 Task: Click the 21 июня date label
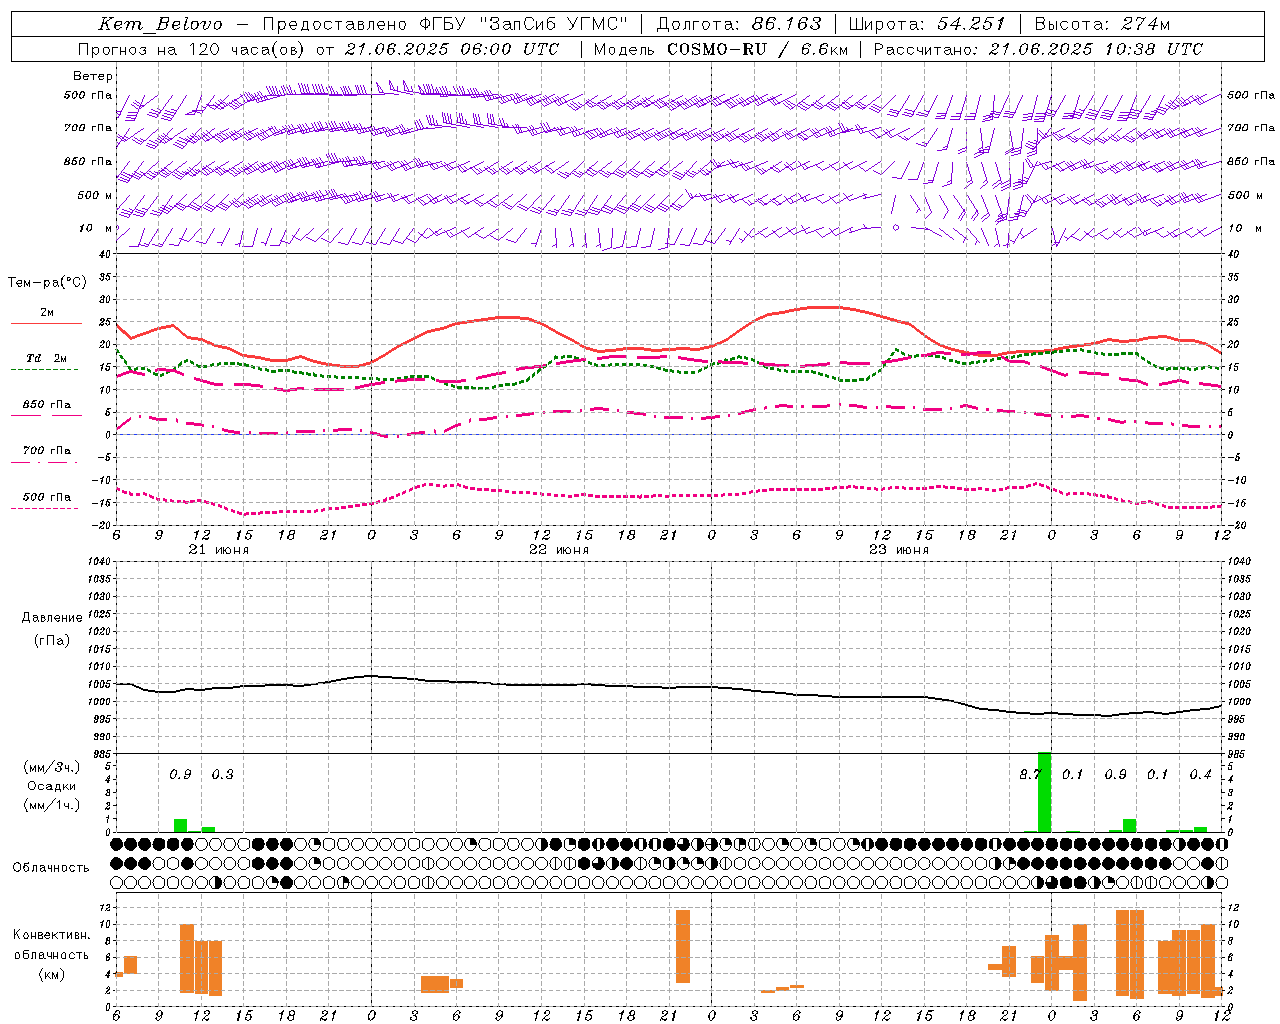pos(219,550)
